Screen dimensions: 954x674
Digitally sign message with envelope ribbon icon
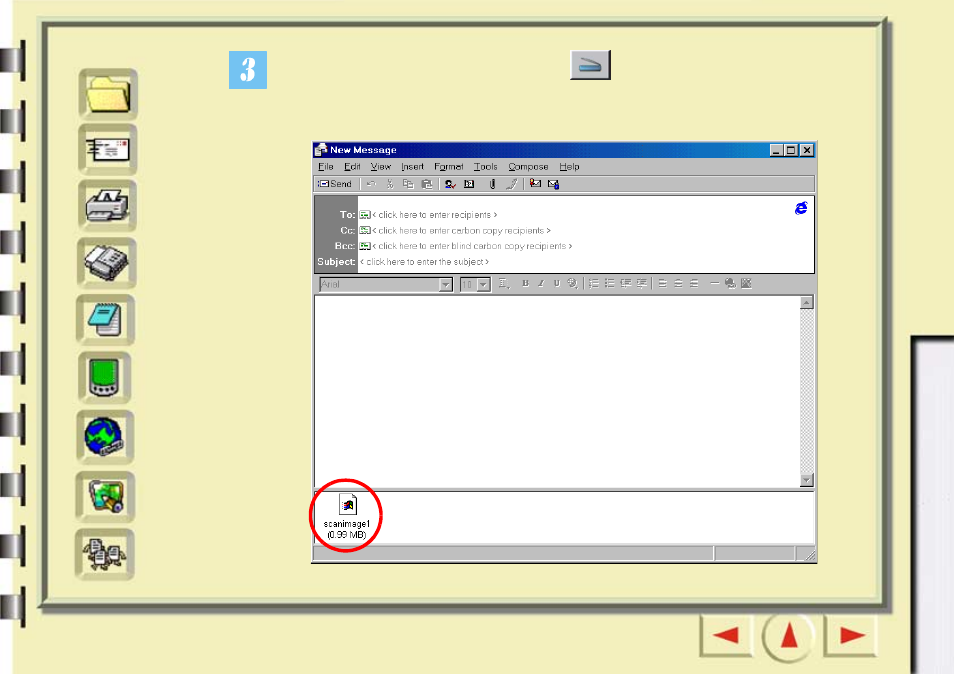point(535,184)
